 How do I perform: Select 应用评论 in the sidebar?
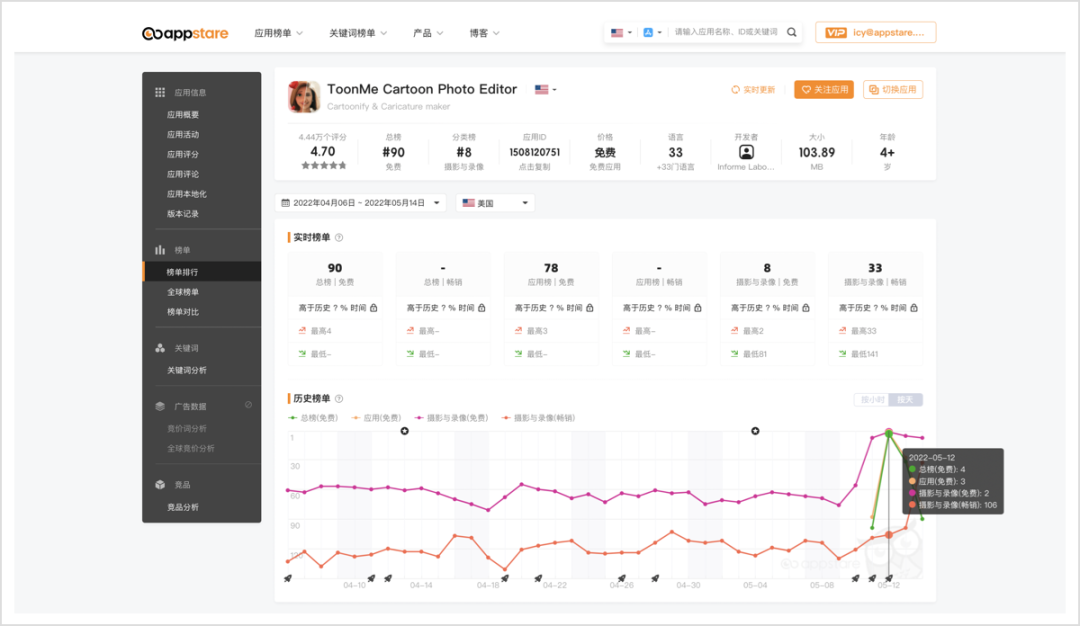[x=183, y=174]
